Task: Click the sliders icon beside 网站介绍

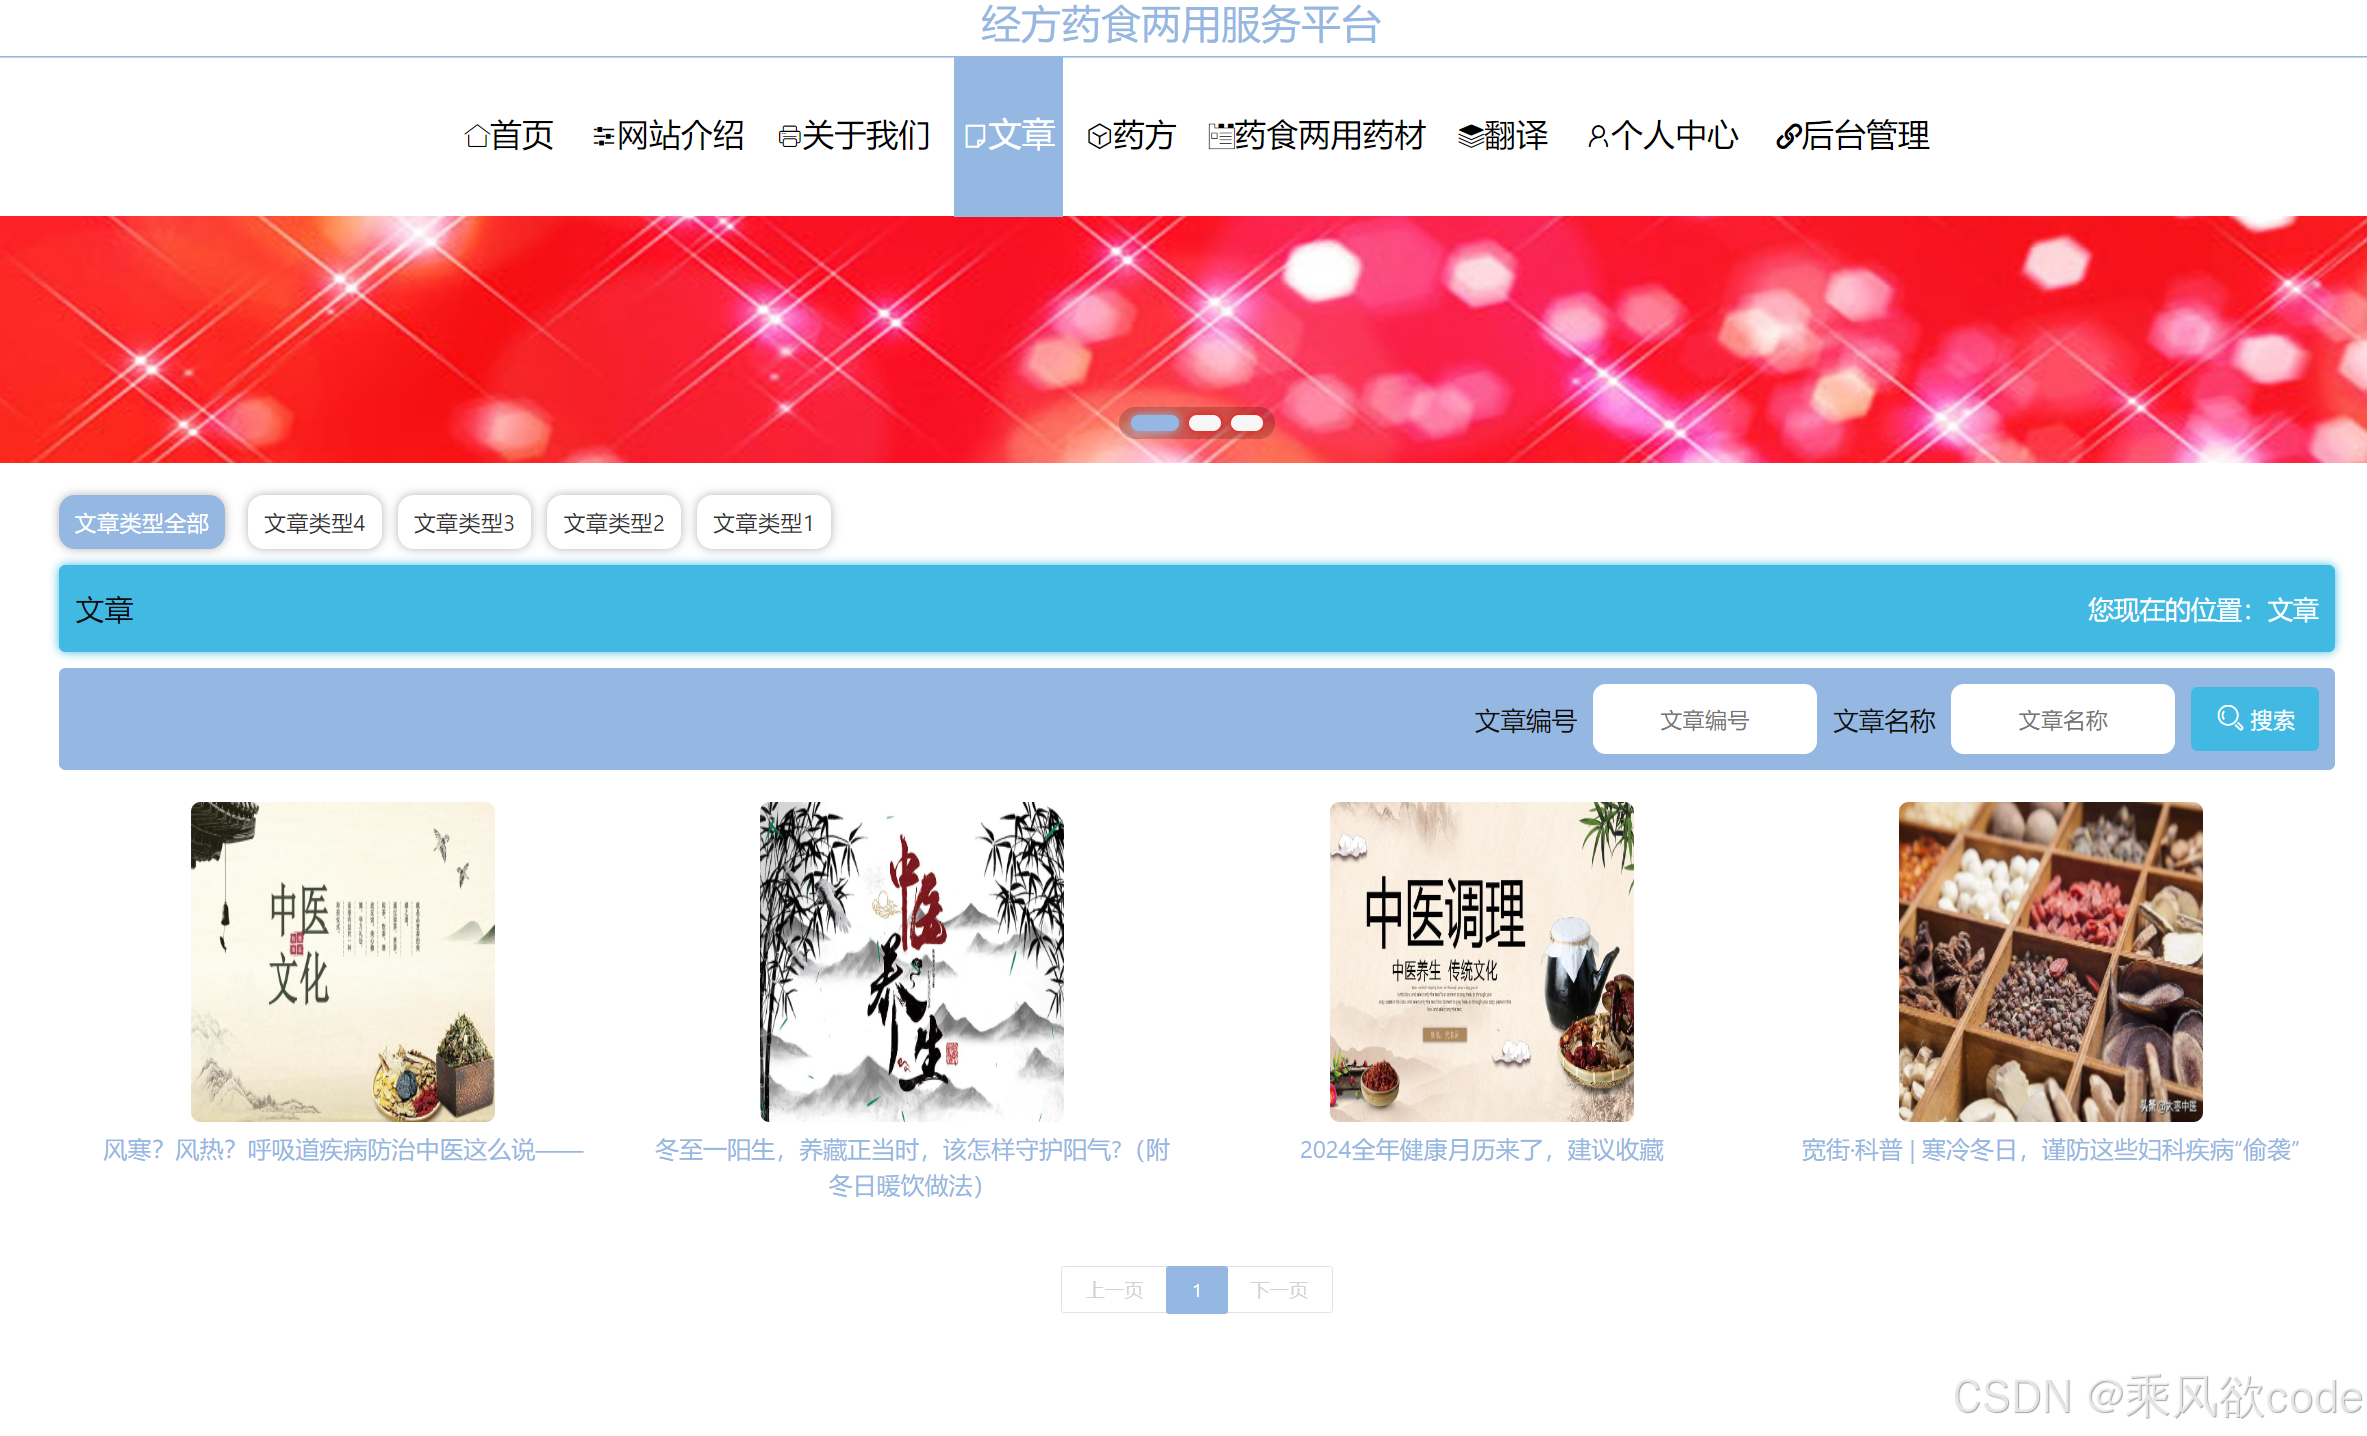Action: click(x=603, y=136)
